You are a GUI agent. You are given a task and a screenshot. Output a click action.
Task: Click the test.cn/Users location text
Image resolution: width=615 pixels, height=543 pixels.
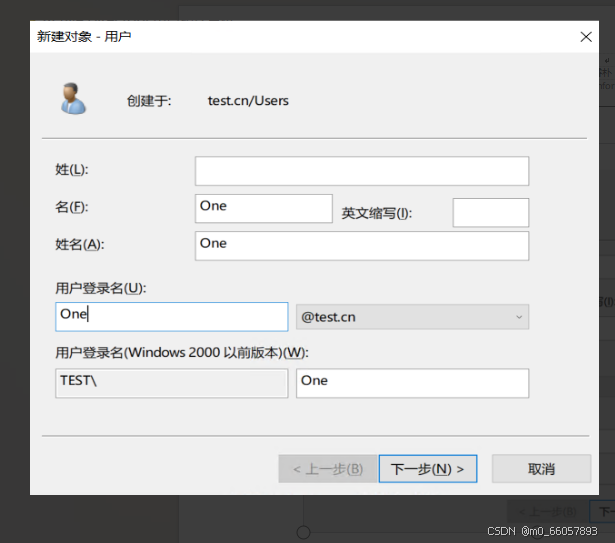(x=248, y=101)
